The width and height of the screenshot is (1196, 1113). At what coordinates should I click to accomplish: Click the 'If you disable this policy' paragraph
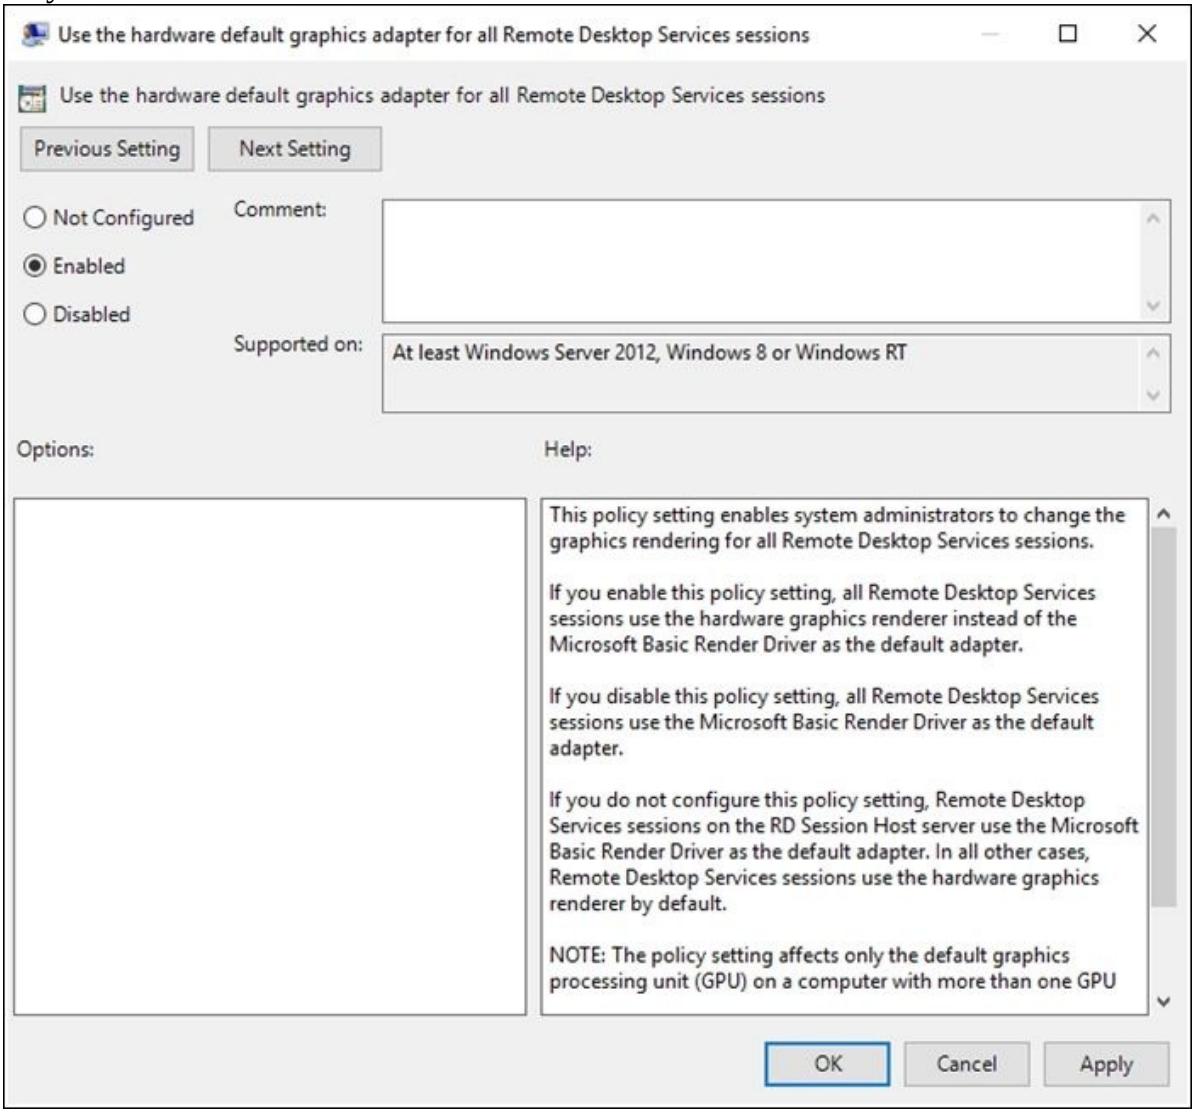(824, 722)
